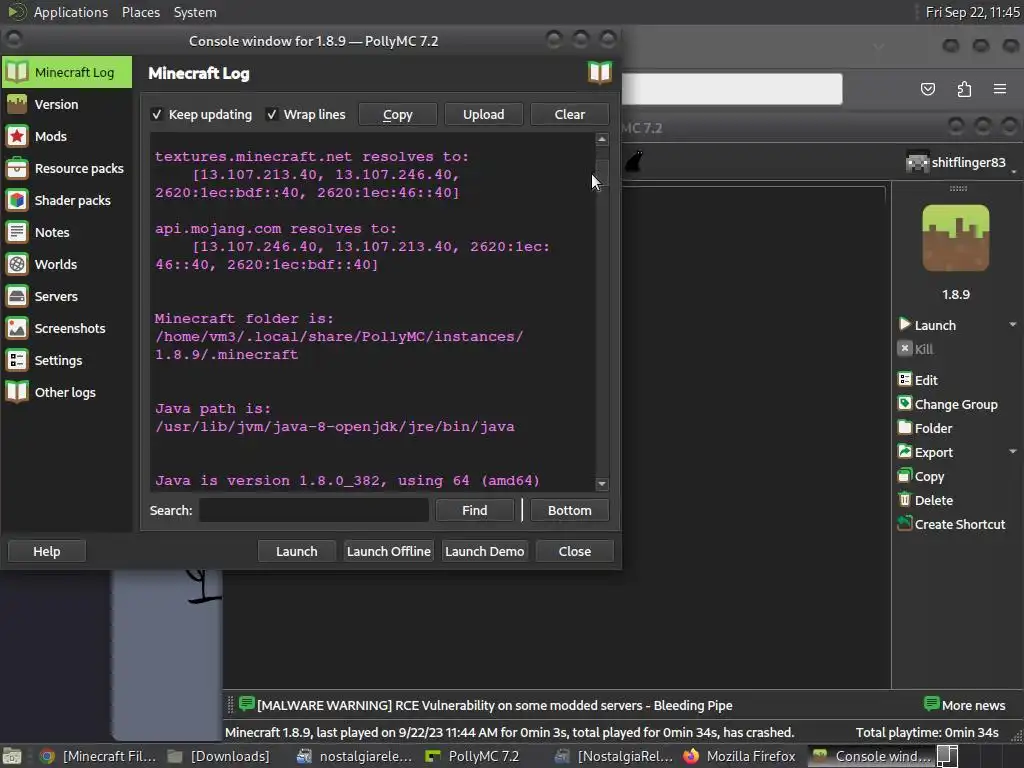Click the log line 'Minecraft folder is:'

(244, 319)
